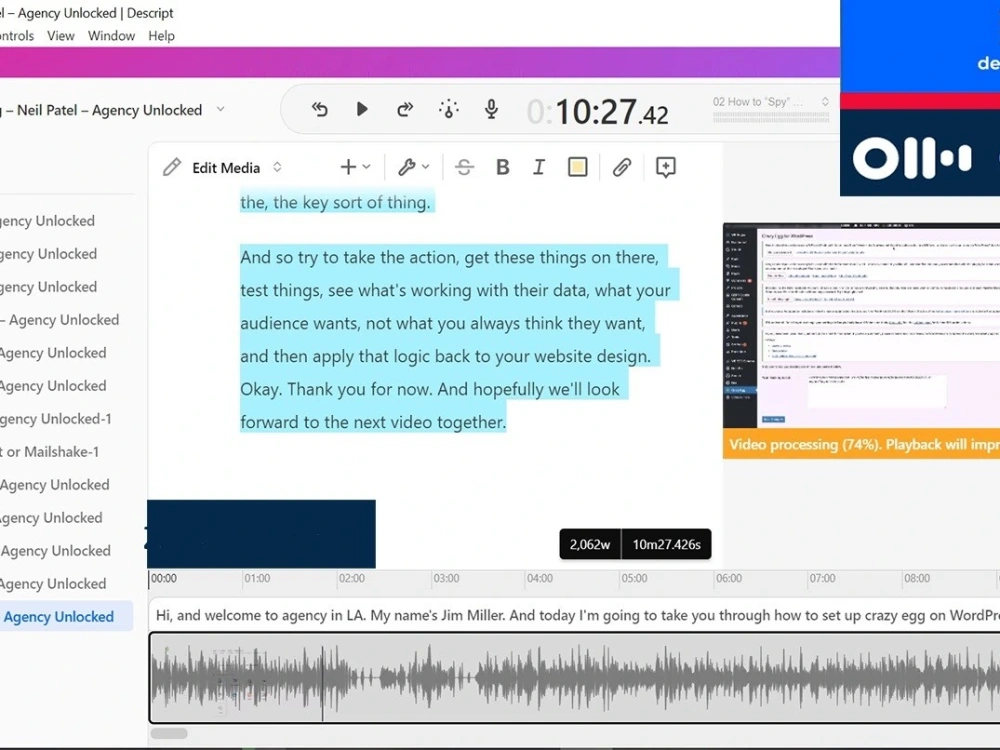1000x750 pixels.
Task: Click the horizontal timeline scrollbar thumb
Action: 169,733
